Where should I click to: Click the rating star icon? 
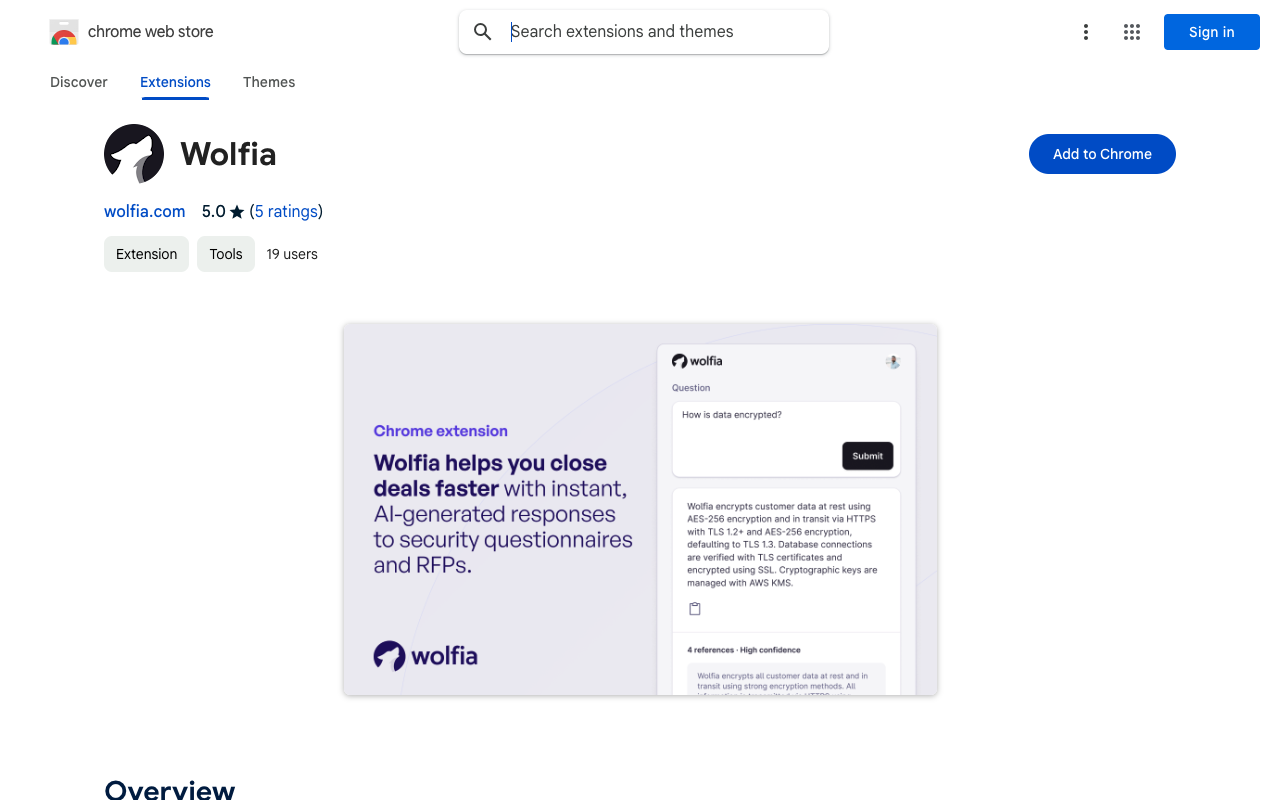(x=237, y=212)
